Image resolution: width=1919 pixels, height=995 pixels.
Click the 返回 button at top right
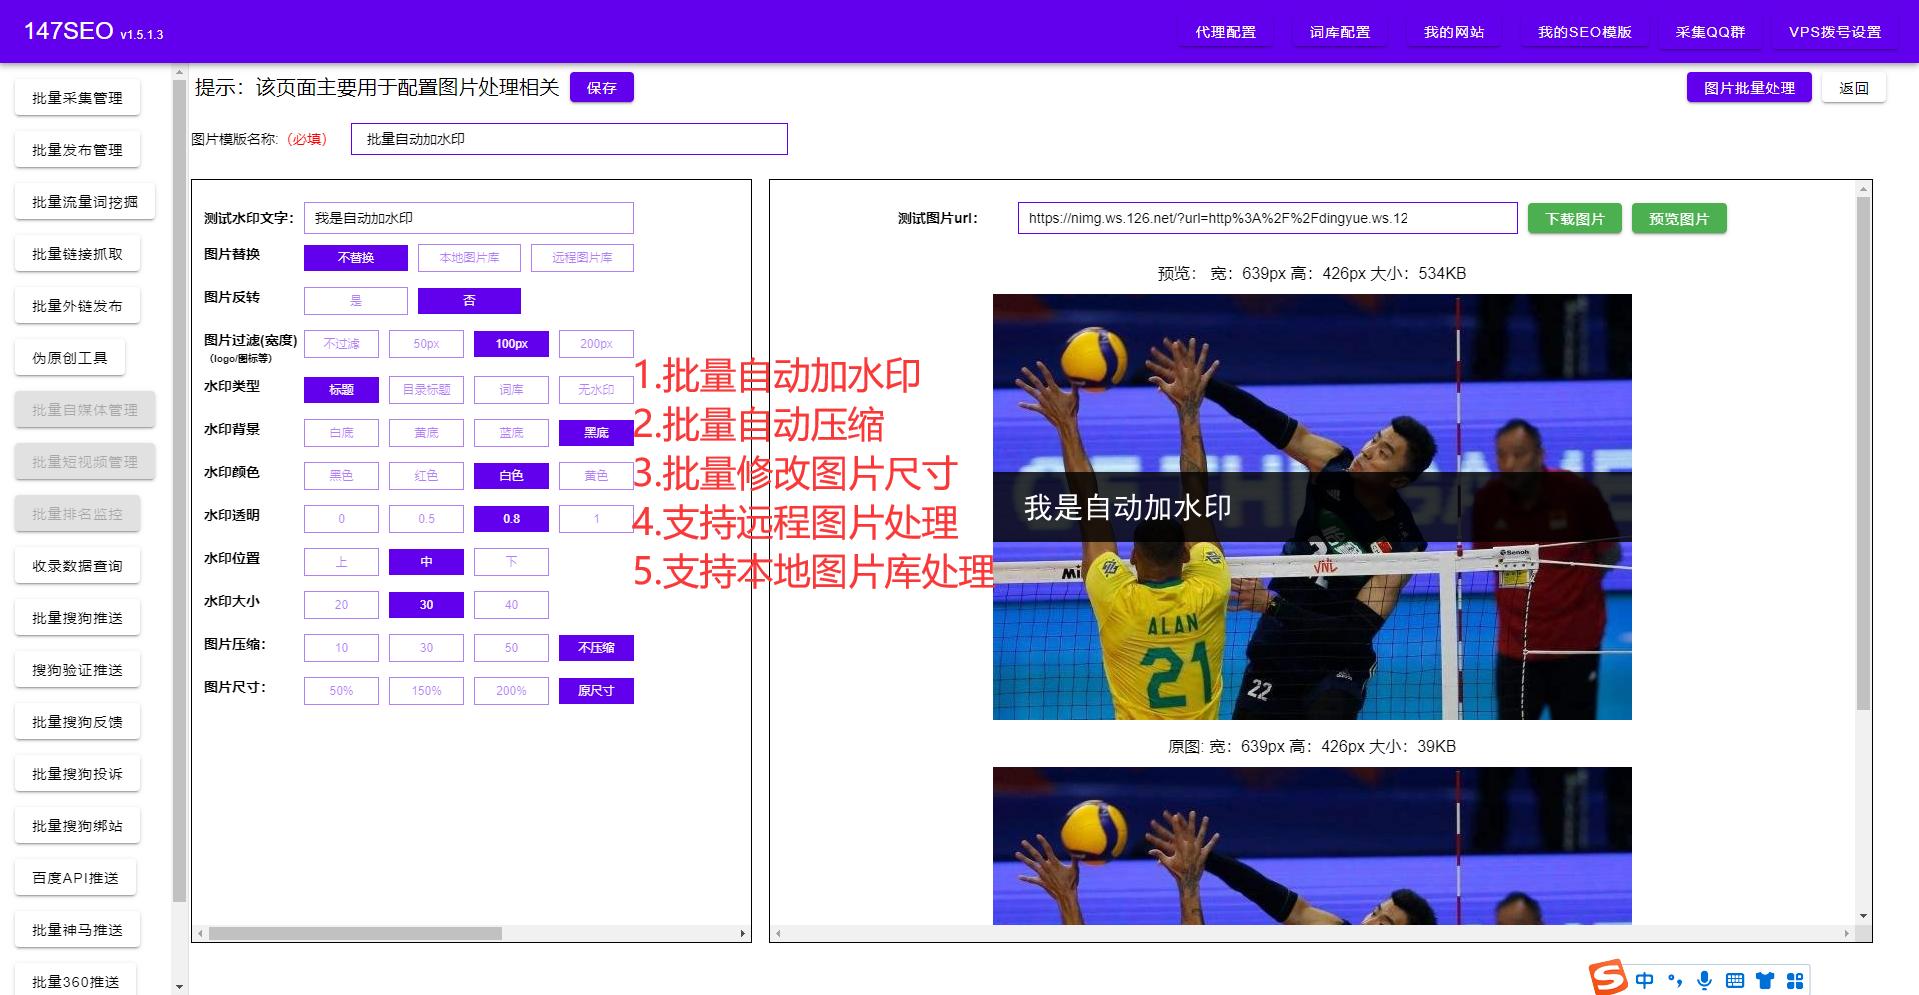click(1854, 87)
